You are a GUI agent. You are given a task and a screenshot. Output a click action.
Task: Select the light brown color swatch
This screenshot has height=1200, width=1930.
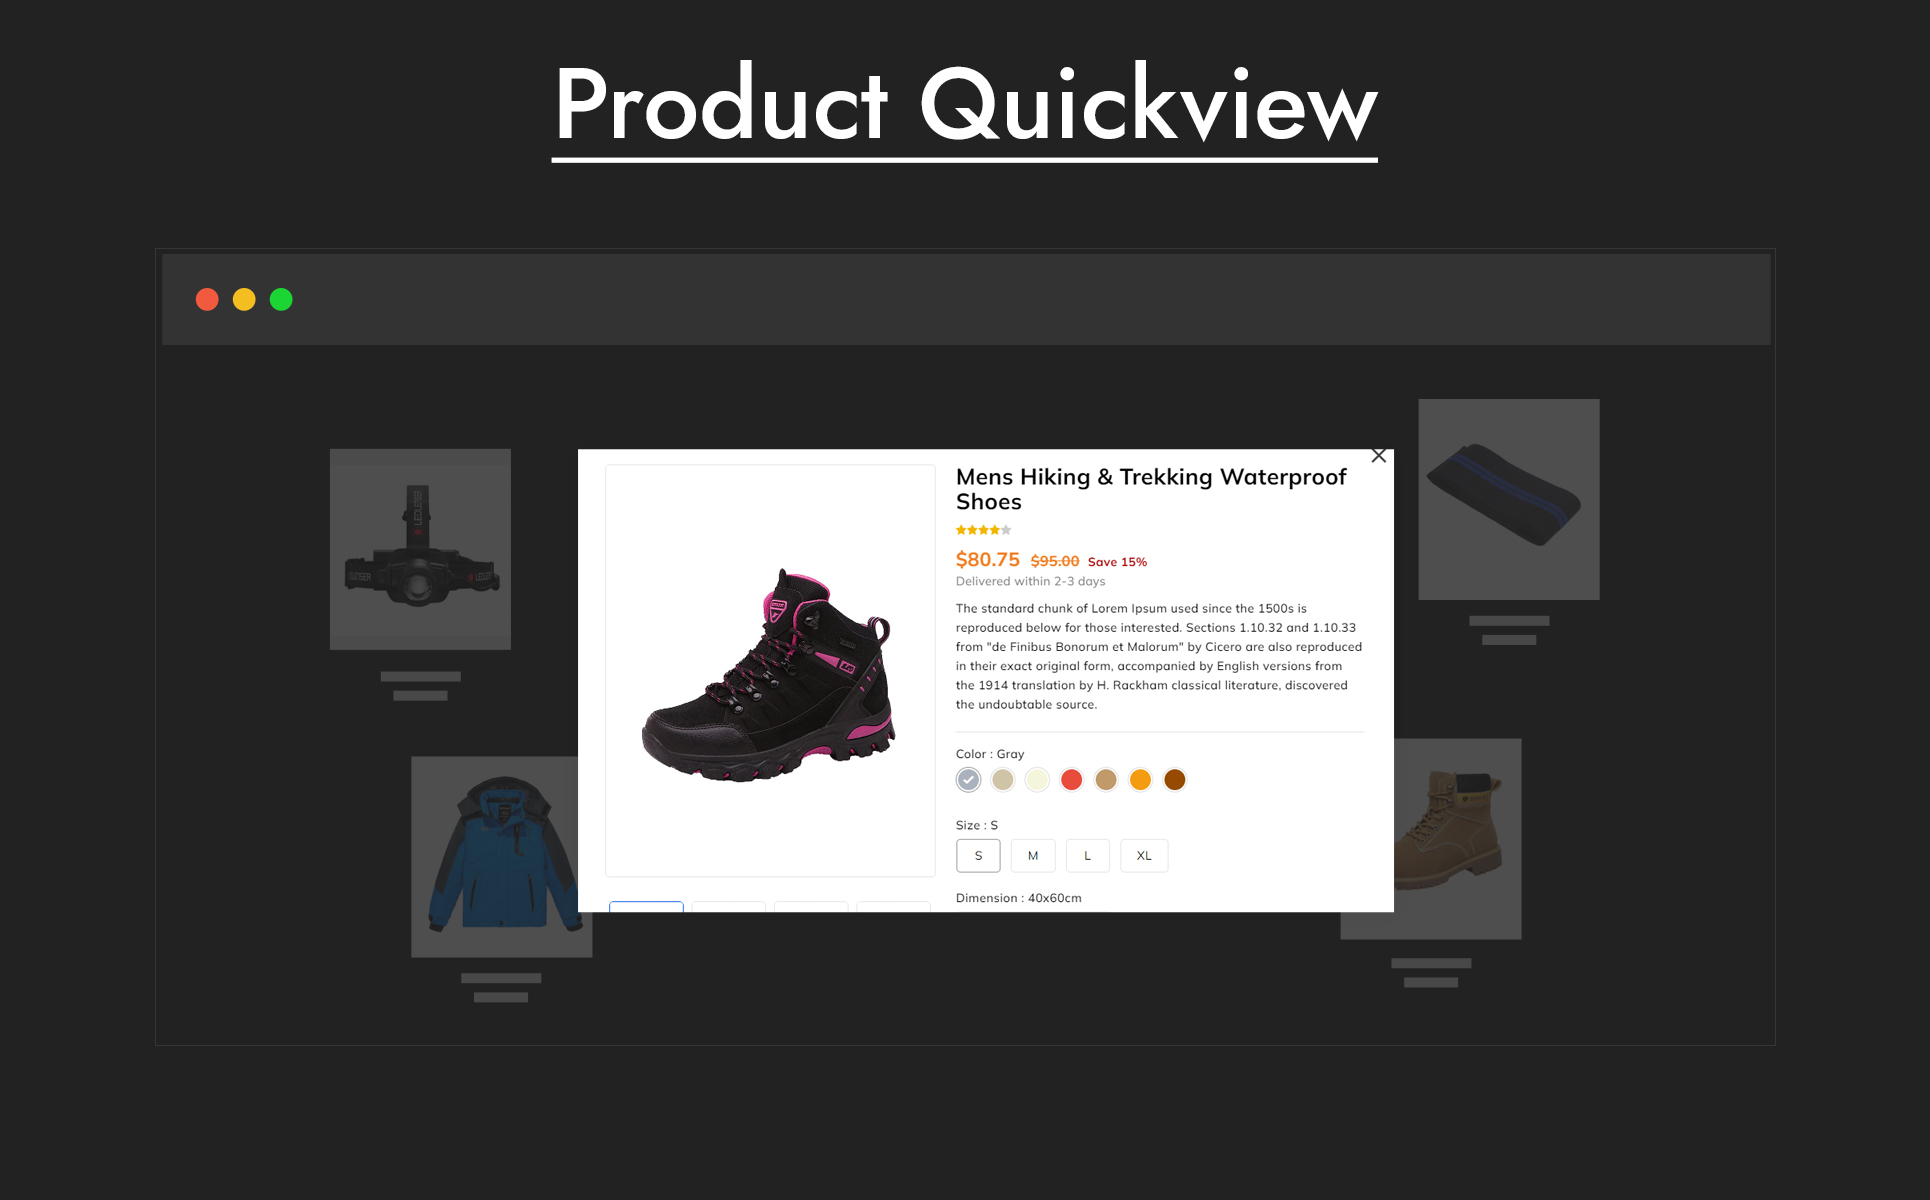(1106, 780)
